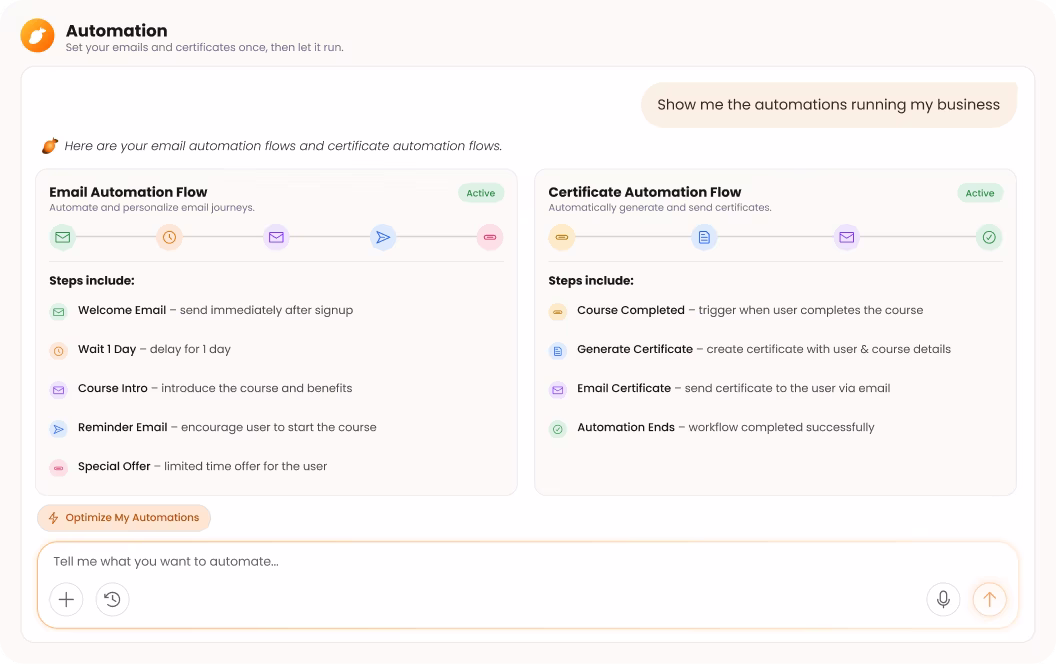
Task: Select the orange clock wait step icon
Action: click(x=169, y=237)
